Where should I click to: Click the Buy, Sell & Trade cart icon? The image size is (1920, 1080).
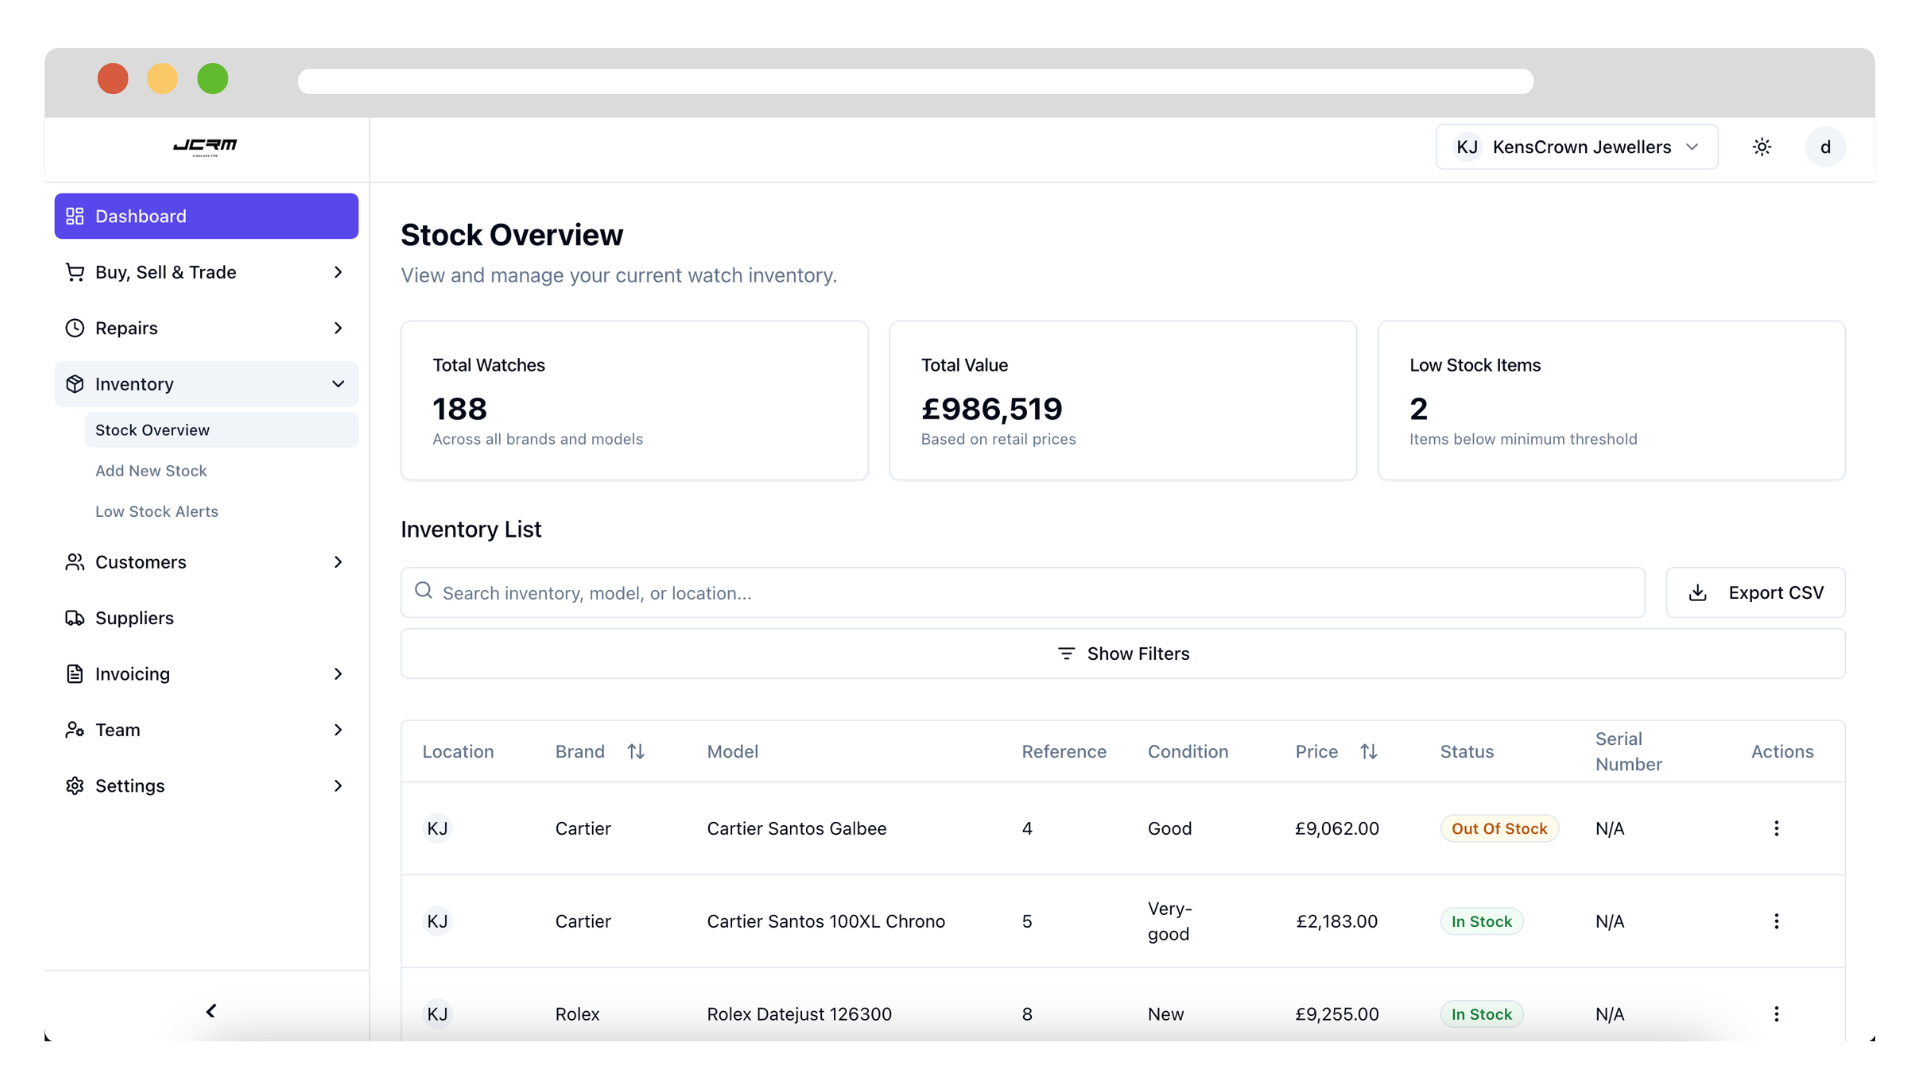coord(74,271)
